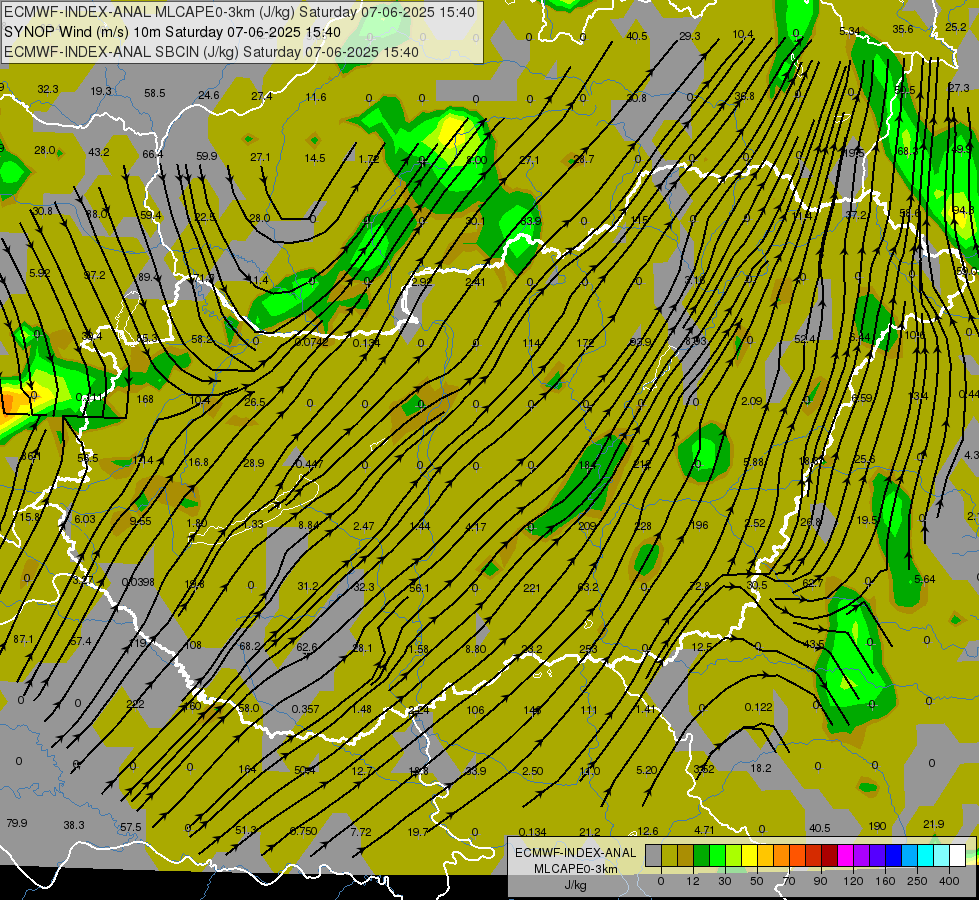979x900 pixels.
Task: Click the map value 228
Action: [x=643, y=527]
